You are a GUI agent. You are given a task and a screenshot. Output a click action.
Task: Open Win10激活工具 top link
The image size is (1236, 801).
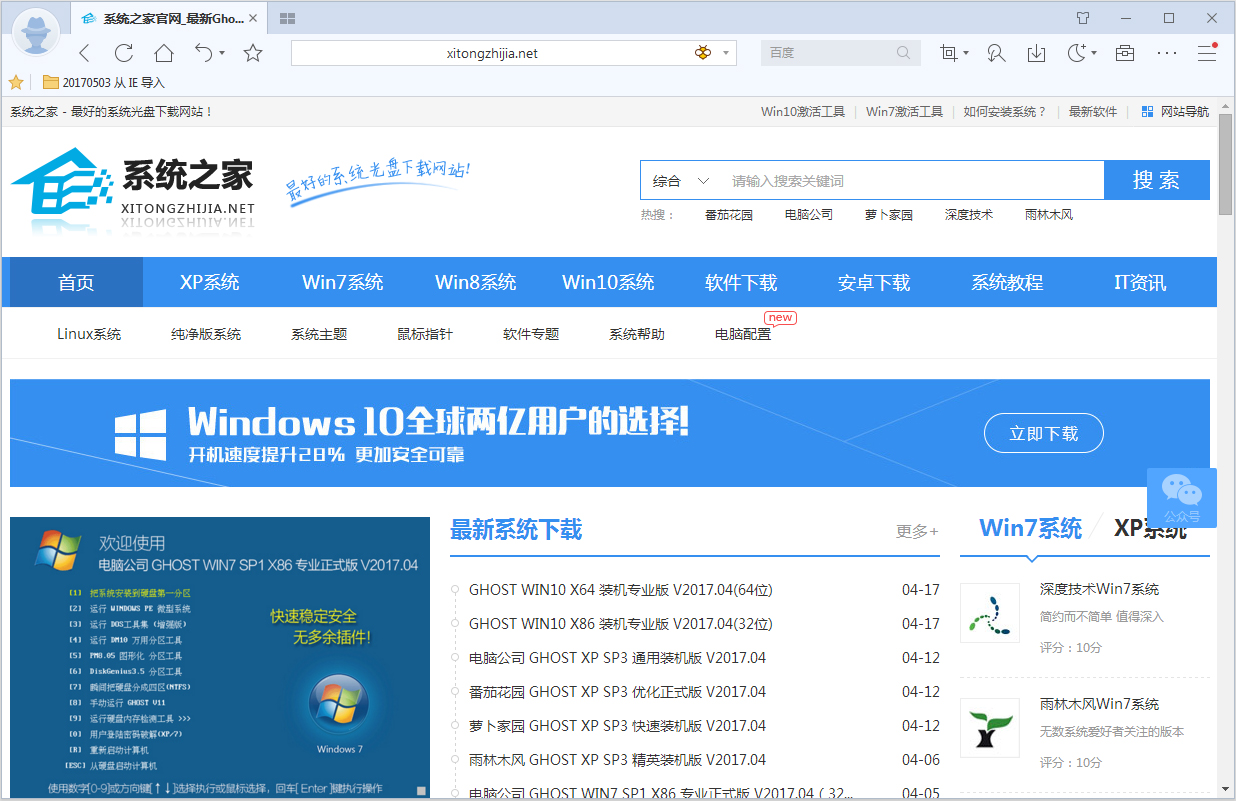pos(803,112)
